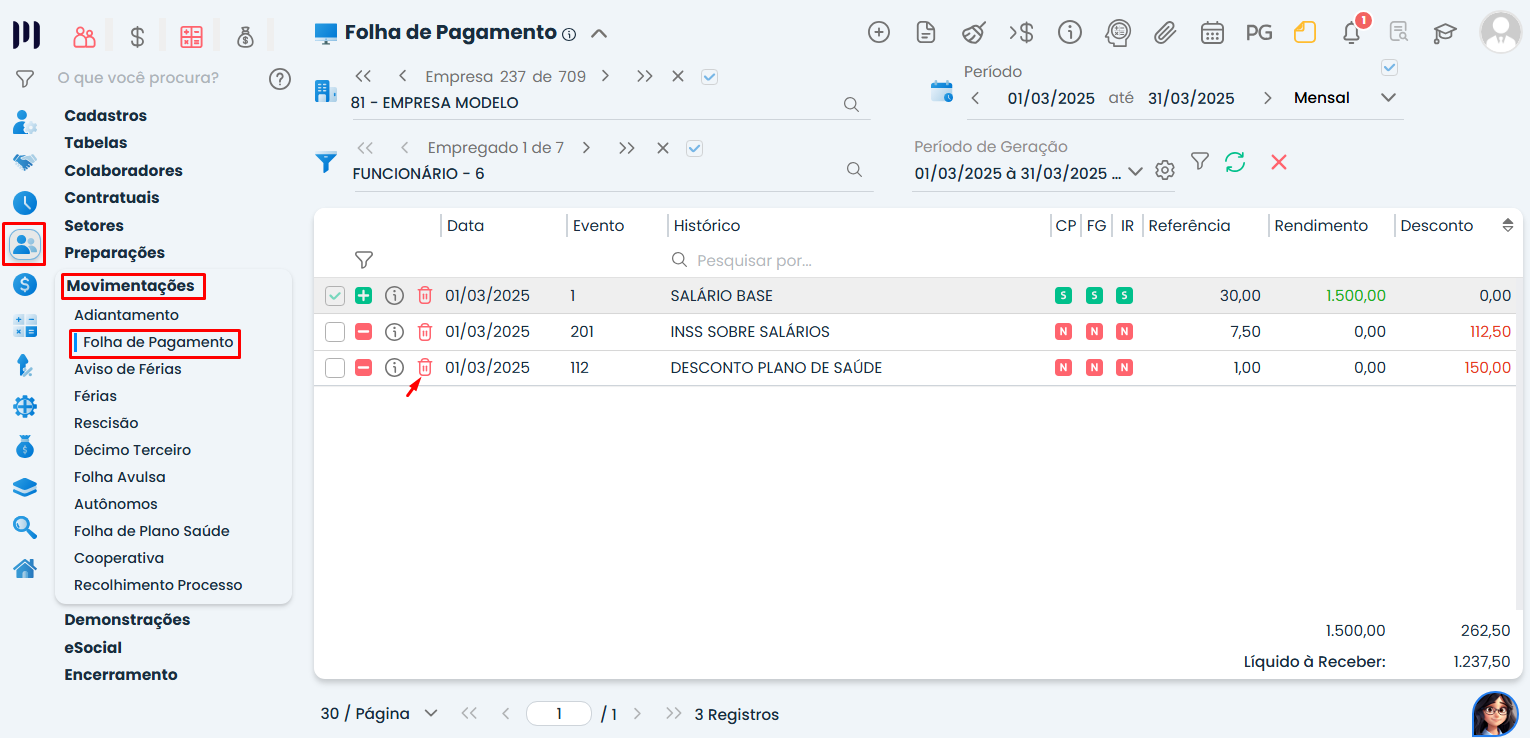Image resolution: width=1530 pixels, height=738 pixels.
Task: Click the green refresh icon
Action: [x=1235, y=162]
